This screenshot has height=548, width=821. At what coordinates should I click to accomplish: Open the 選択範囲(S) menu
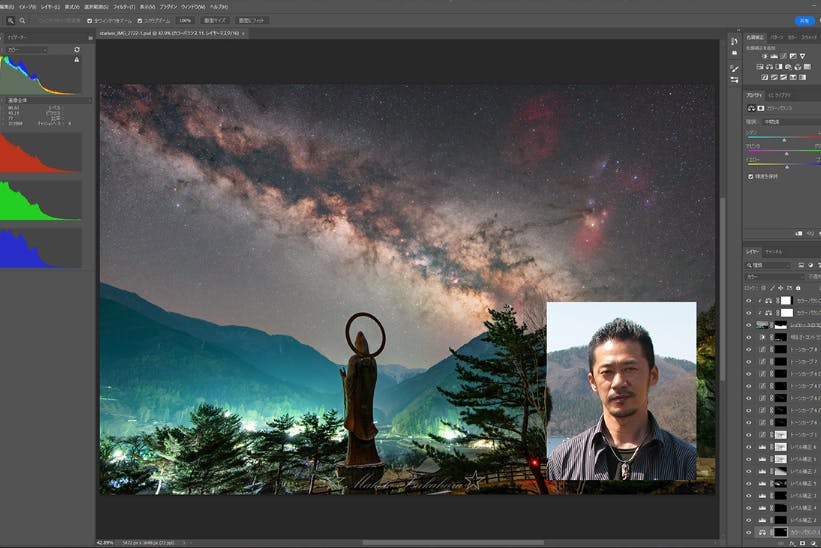(x=96, y=7)
